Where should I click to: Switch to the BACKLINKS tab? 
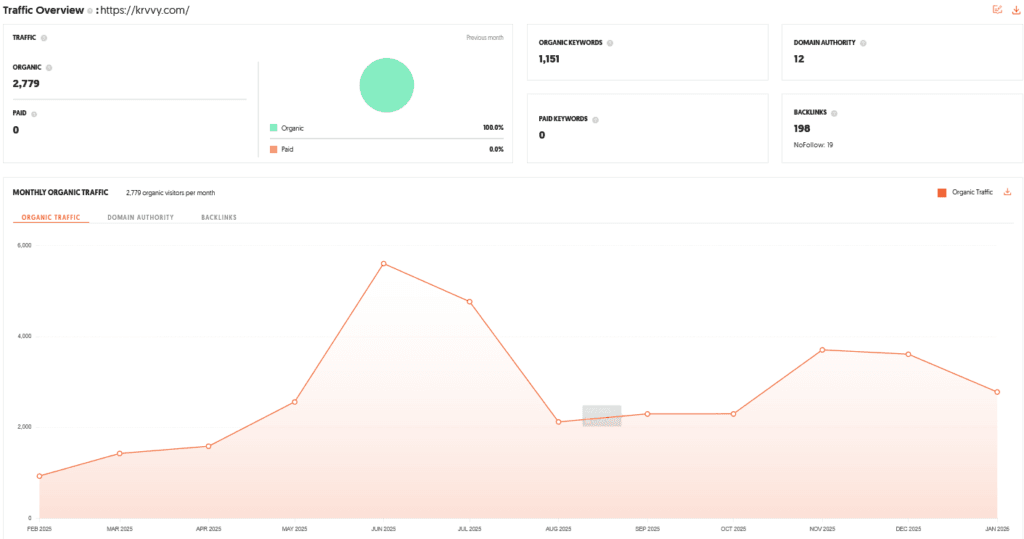pyautogui.click(x=219, y=218)
